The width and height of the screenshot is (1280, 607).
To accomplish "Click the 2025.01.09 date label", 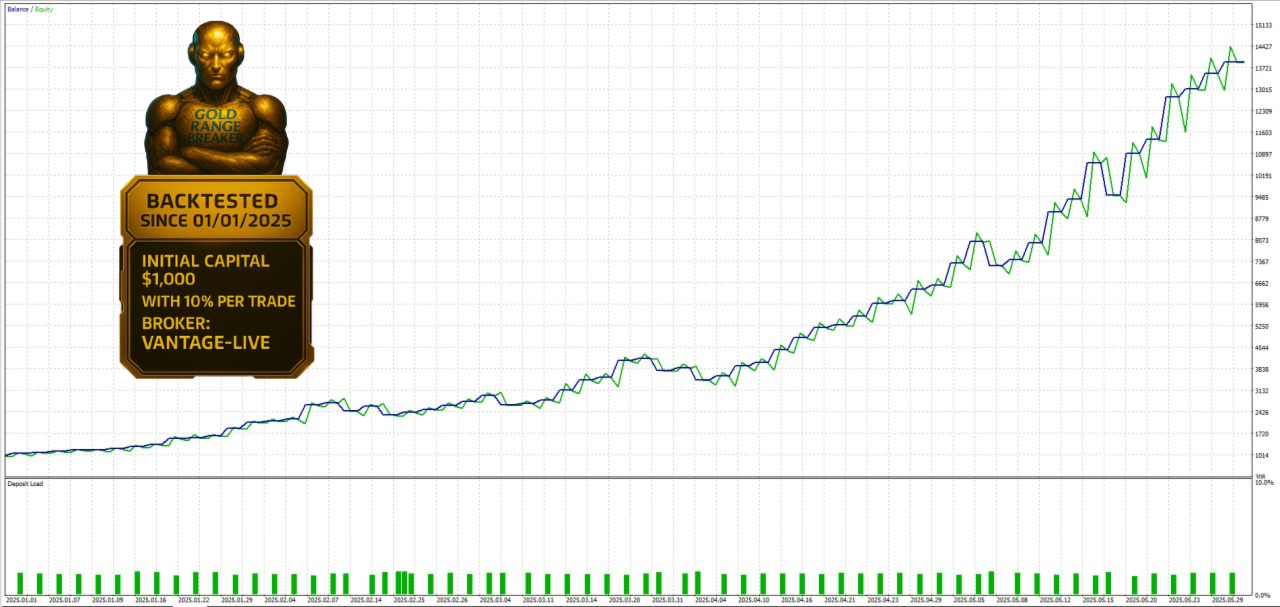I will [108, 601].
